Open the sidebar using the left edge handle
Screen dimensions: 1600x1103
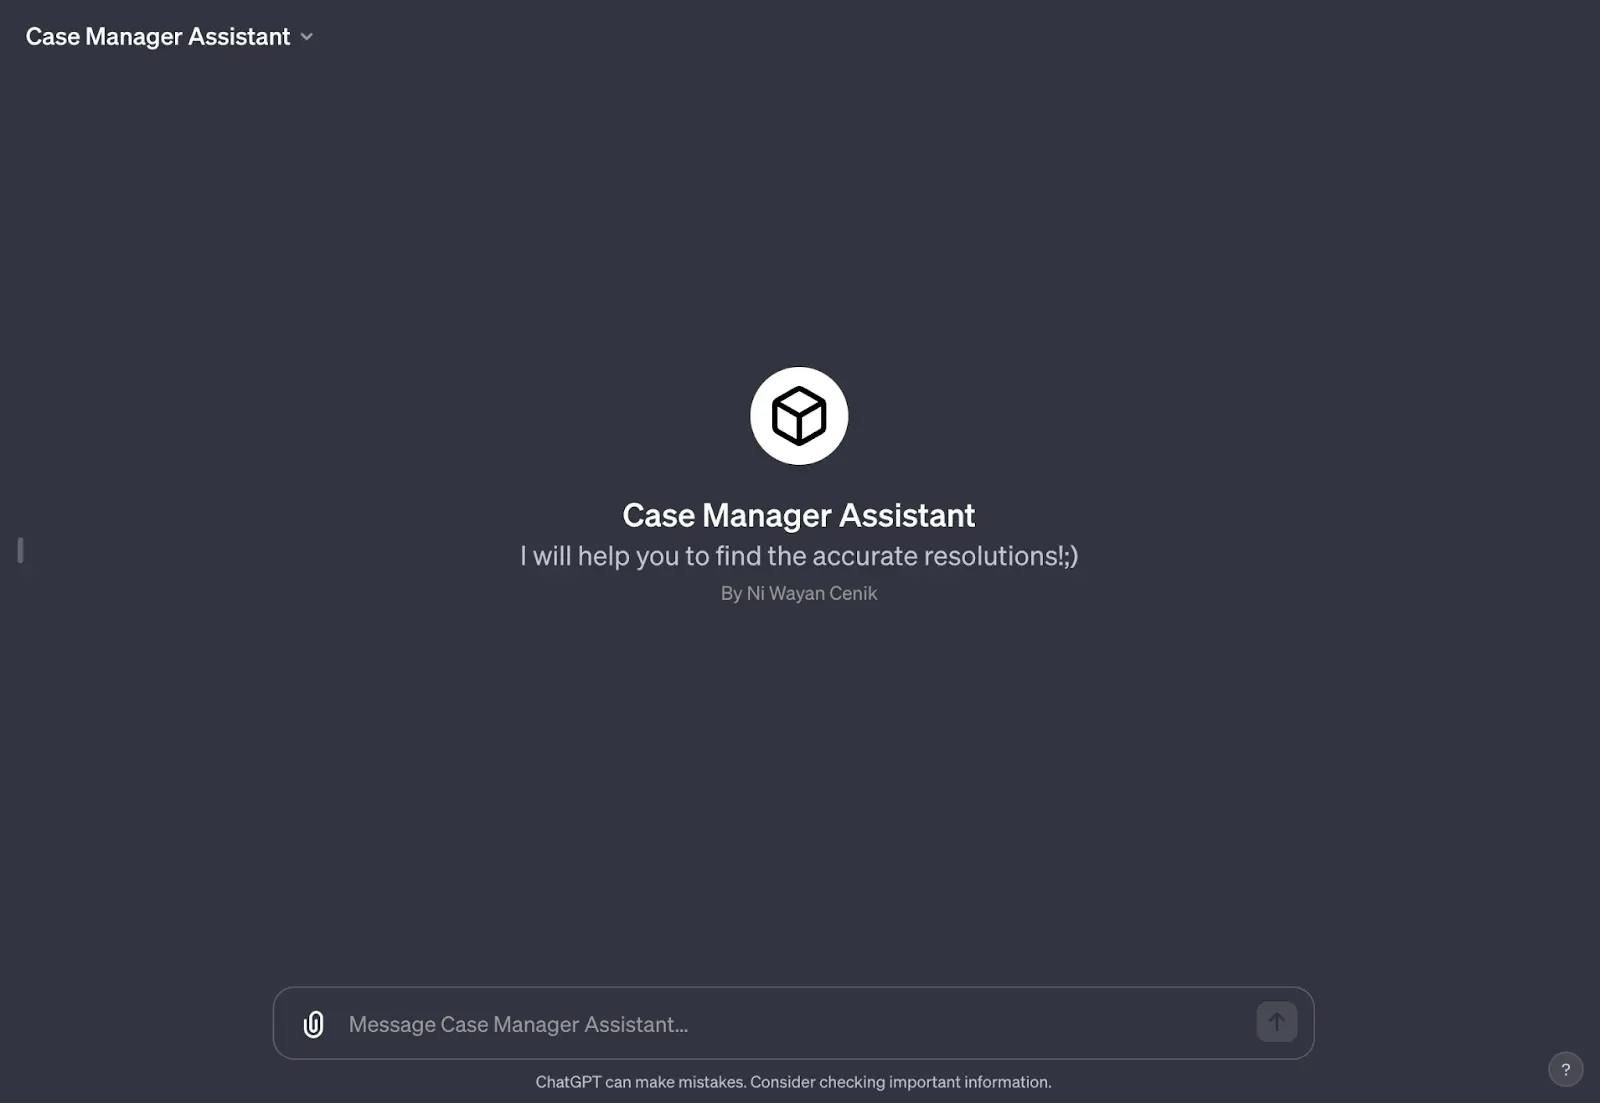pyautogui.click(x=20, y=550)
